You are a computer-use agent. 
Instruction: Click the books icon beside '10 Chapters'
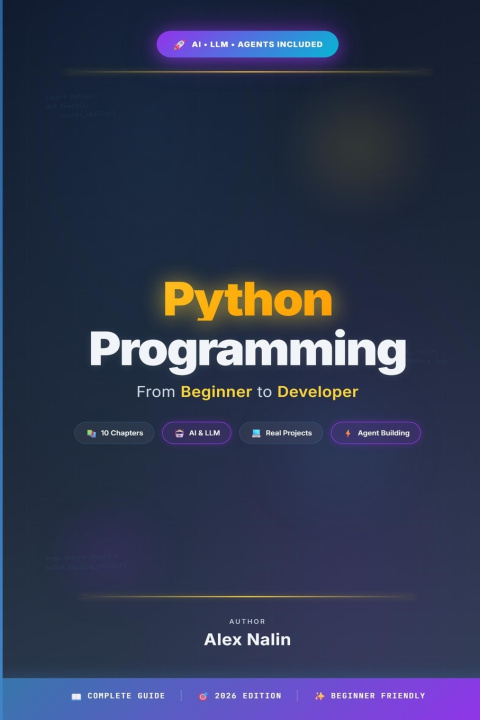pyautogui.click(x=91, y=433)
